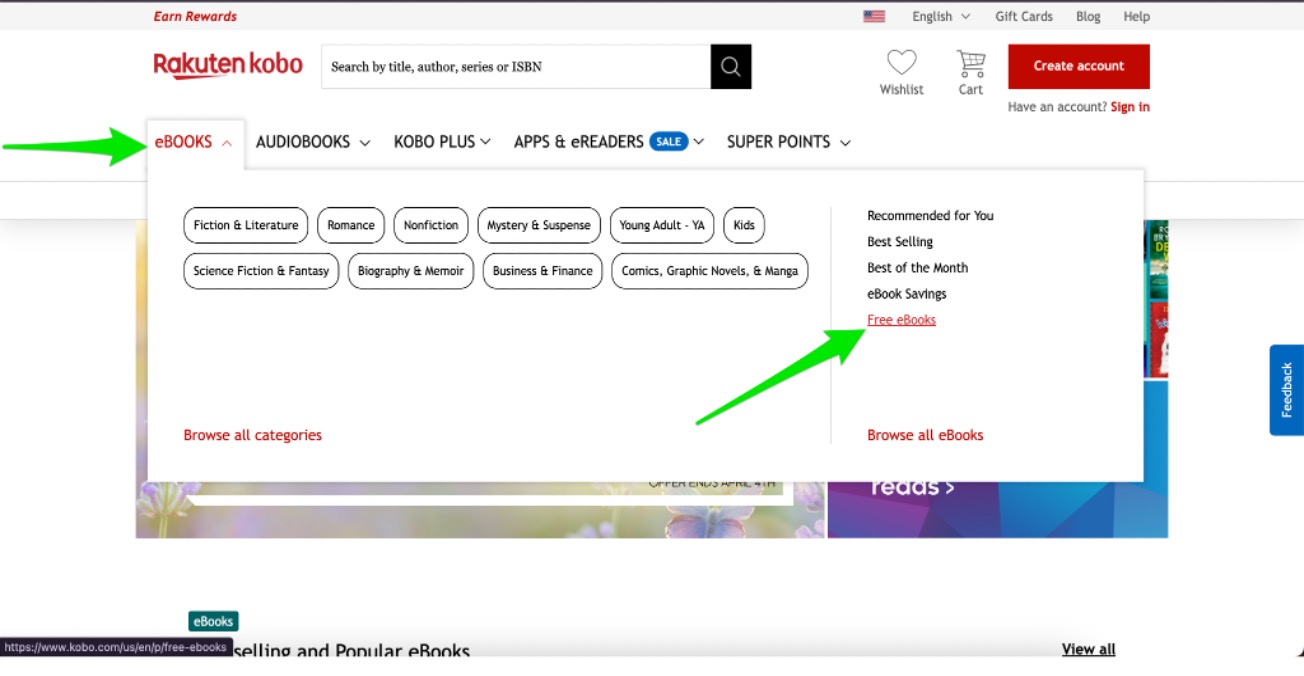This screenshot has height=676, width=1304.
Task: Open the Blog link
Action: 1088,16
